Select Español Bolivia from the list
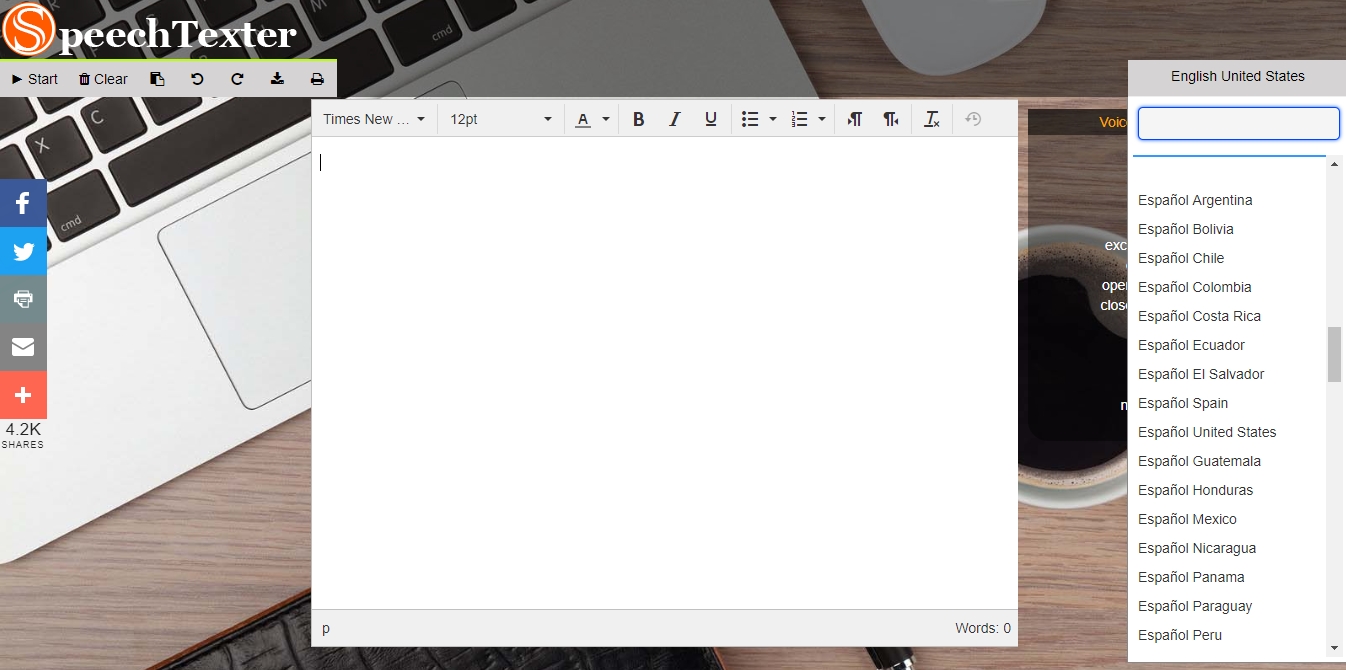The height and width of the screenshot is (670, 1346). coord(1186,229)
